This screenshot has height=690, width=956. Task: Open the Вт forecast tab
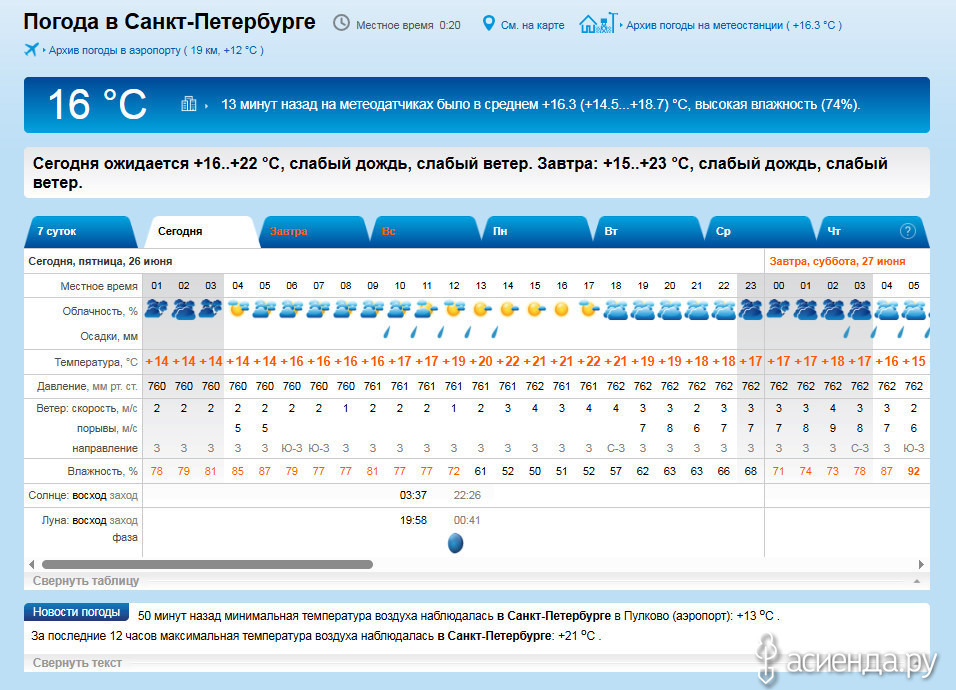click(x=649, y=232)
